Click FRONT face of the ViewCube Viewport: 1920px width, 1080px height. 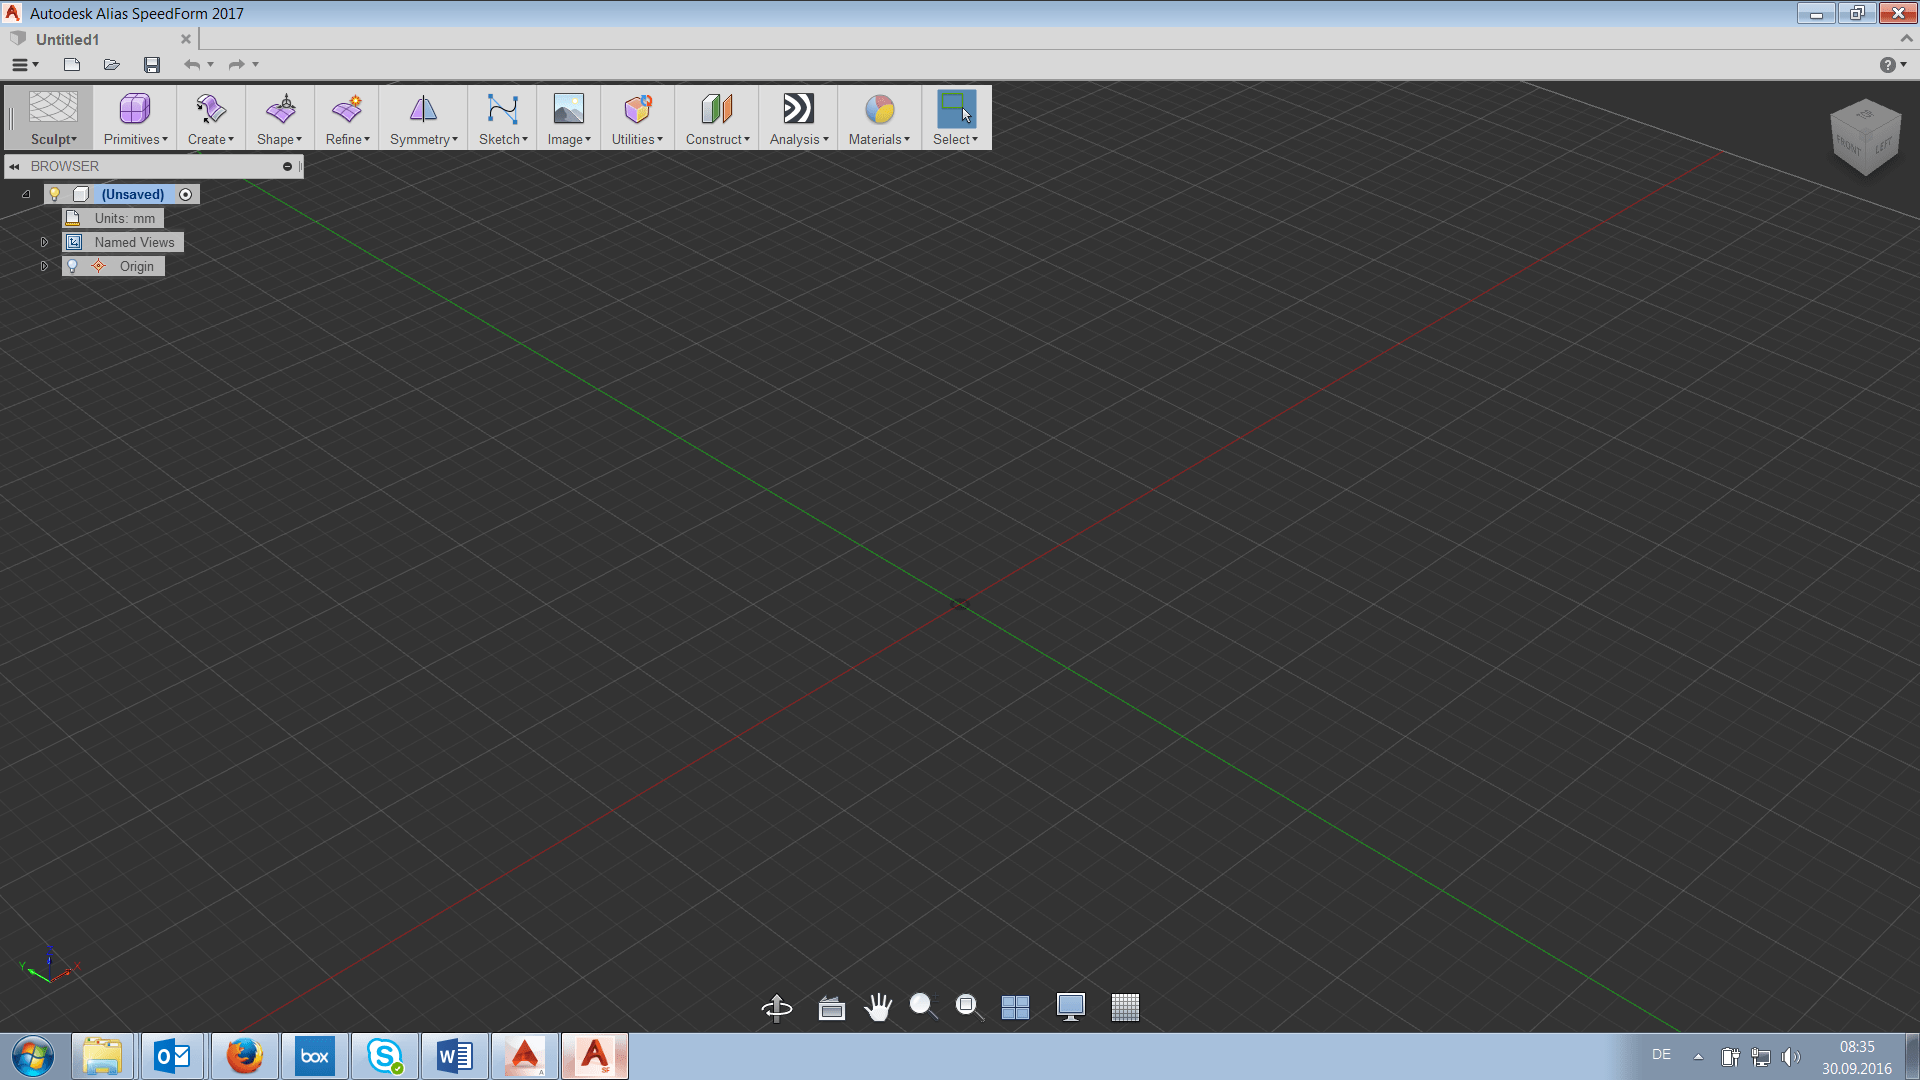(x=1851, y=144)
